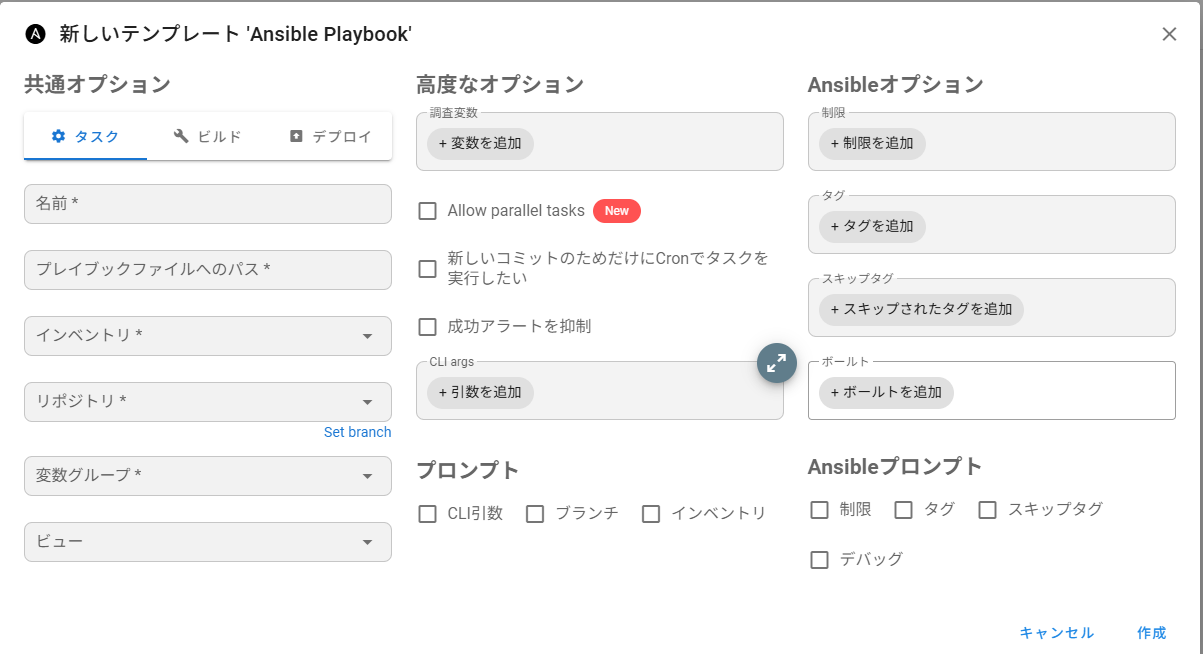Click the キャンセル button
This screenshot has width=1203, height=654.
pyautogui.click(x=1056, y=633)
